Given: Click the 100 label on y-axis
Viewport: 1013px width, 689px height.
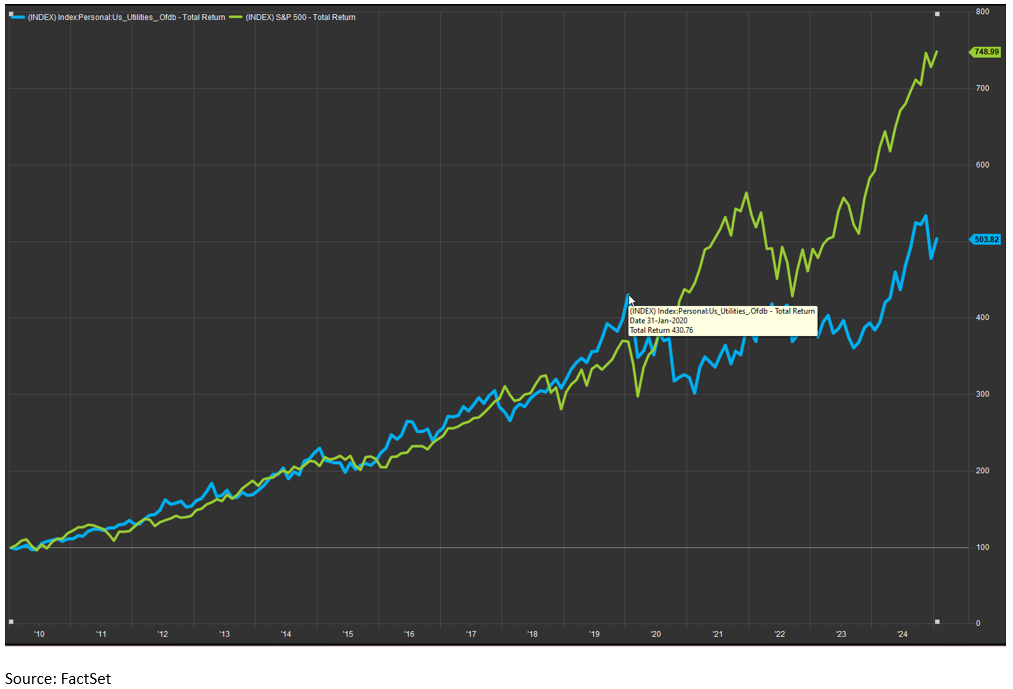Looking at the screenshot, I should 982,547.
